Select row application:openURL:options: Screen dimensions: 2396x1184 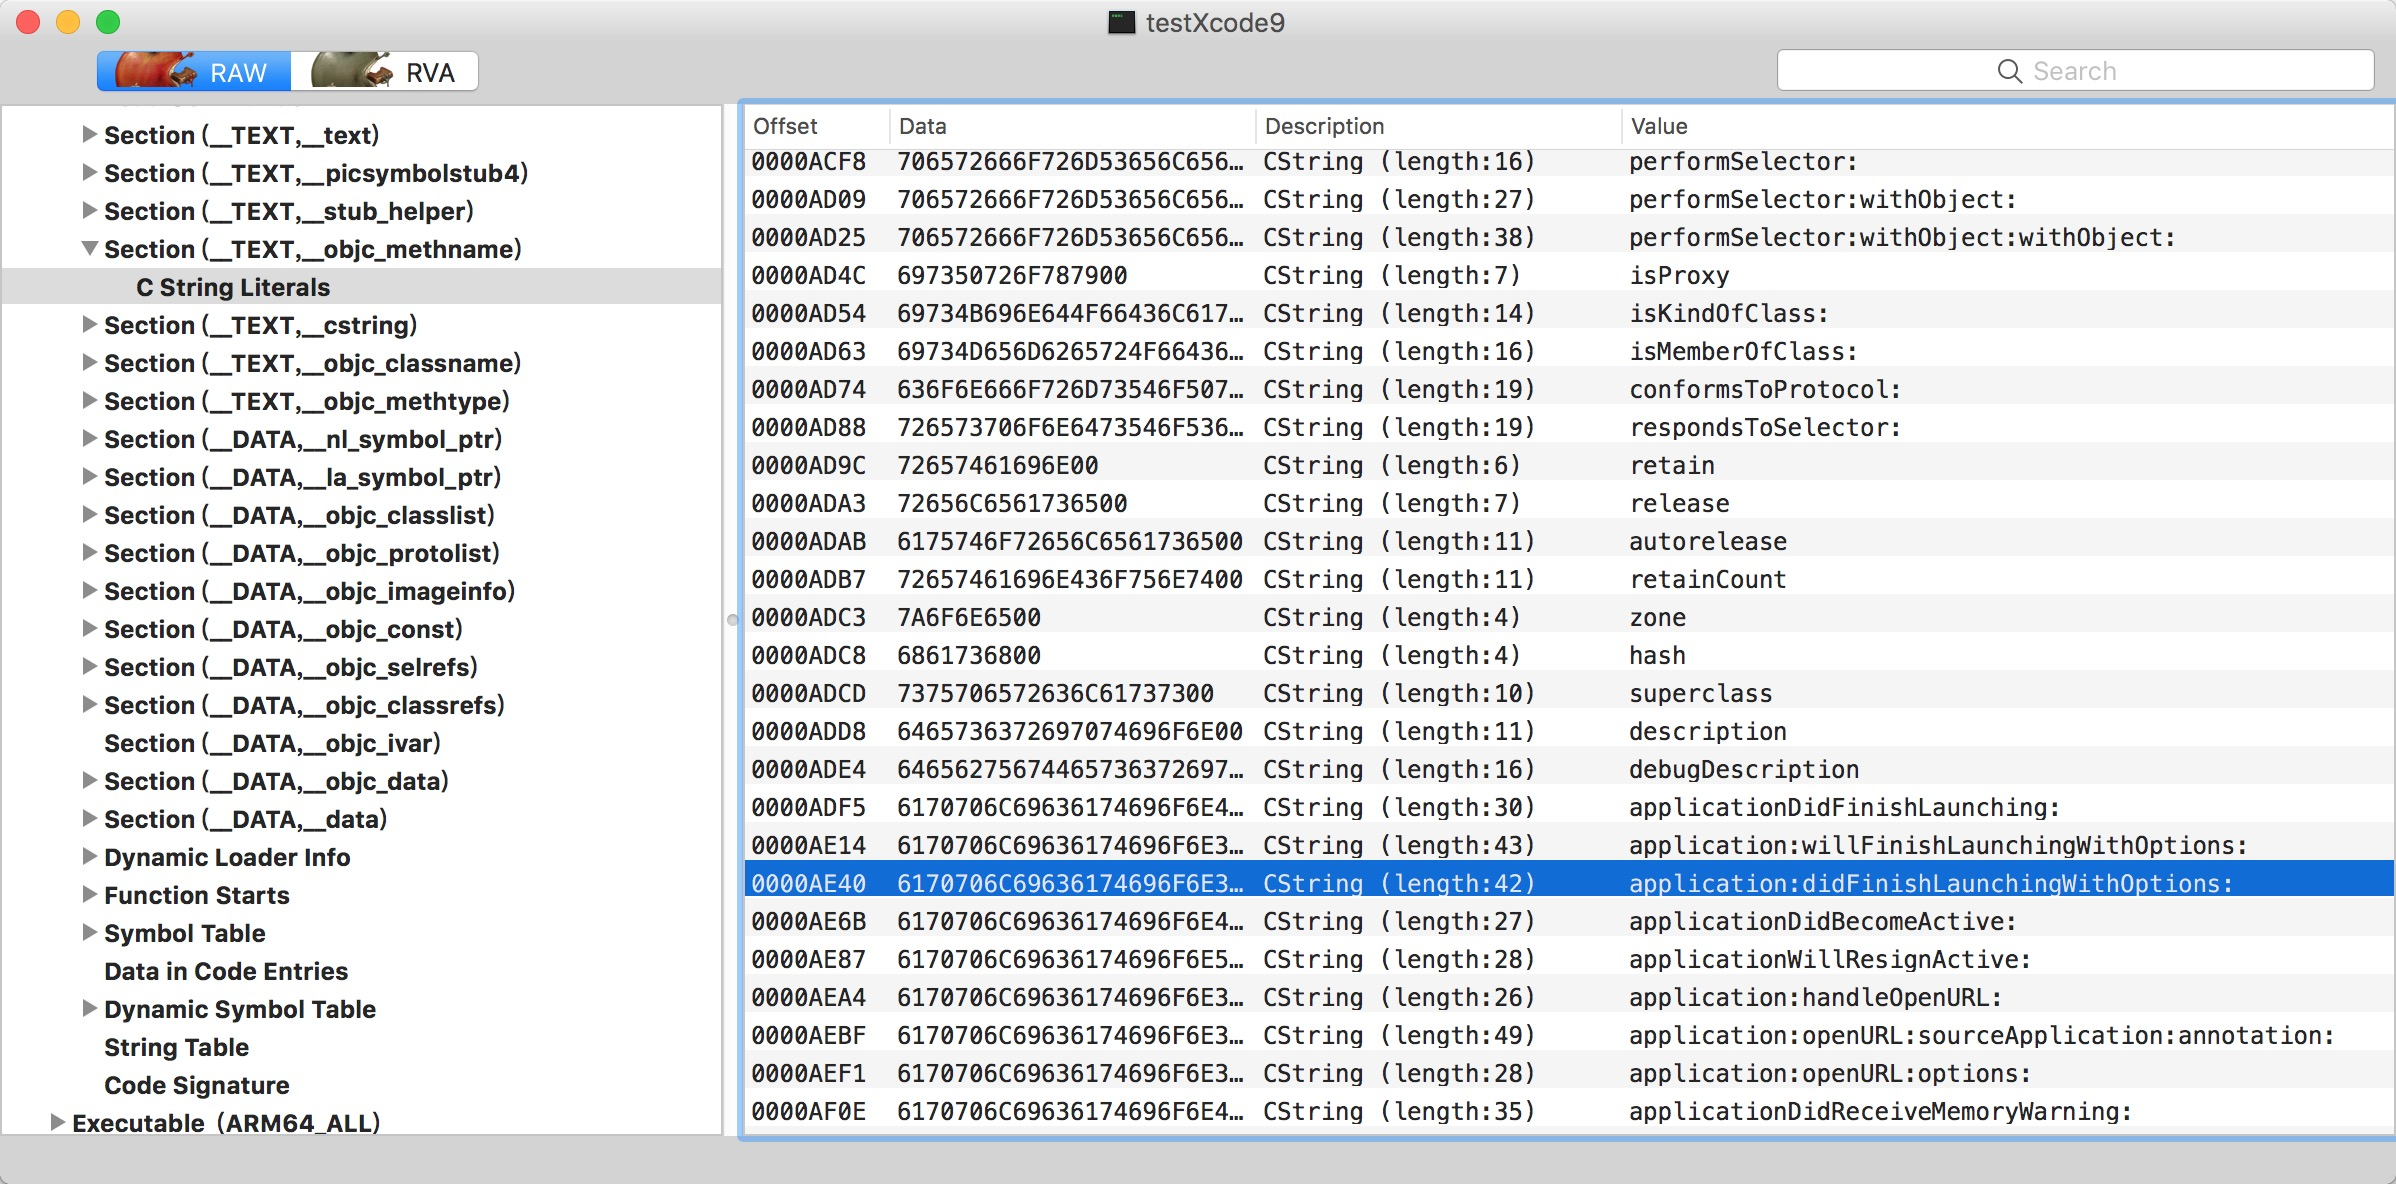(1569, 1073)
